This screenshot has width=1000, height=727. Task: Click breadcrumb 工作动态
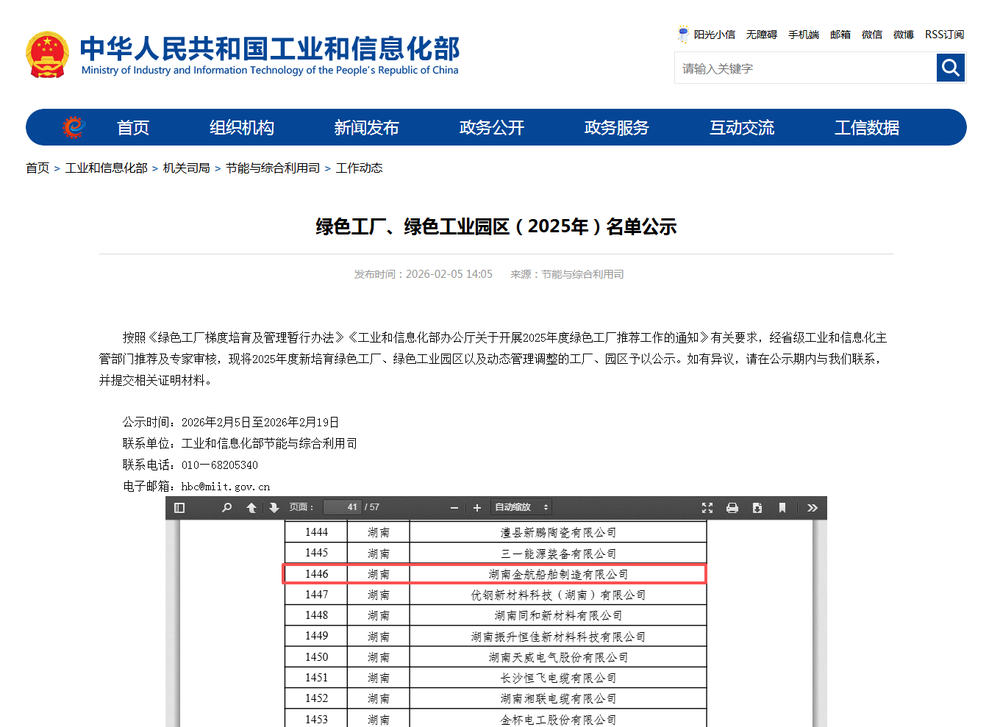click(359, 168)
